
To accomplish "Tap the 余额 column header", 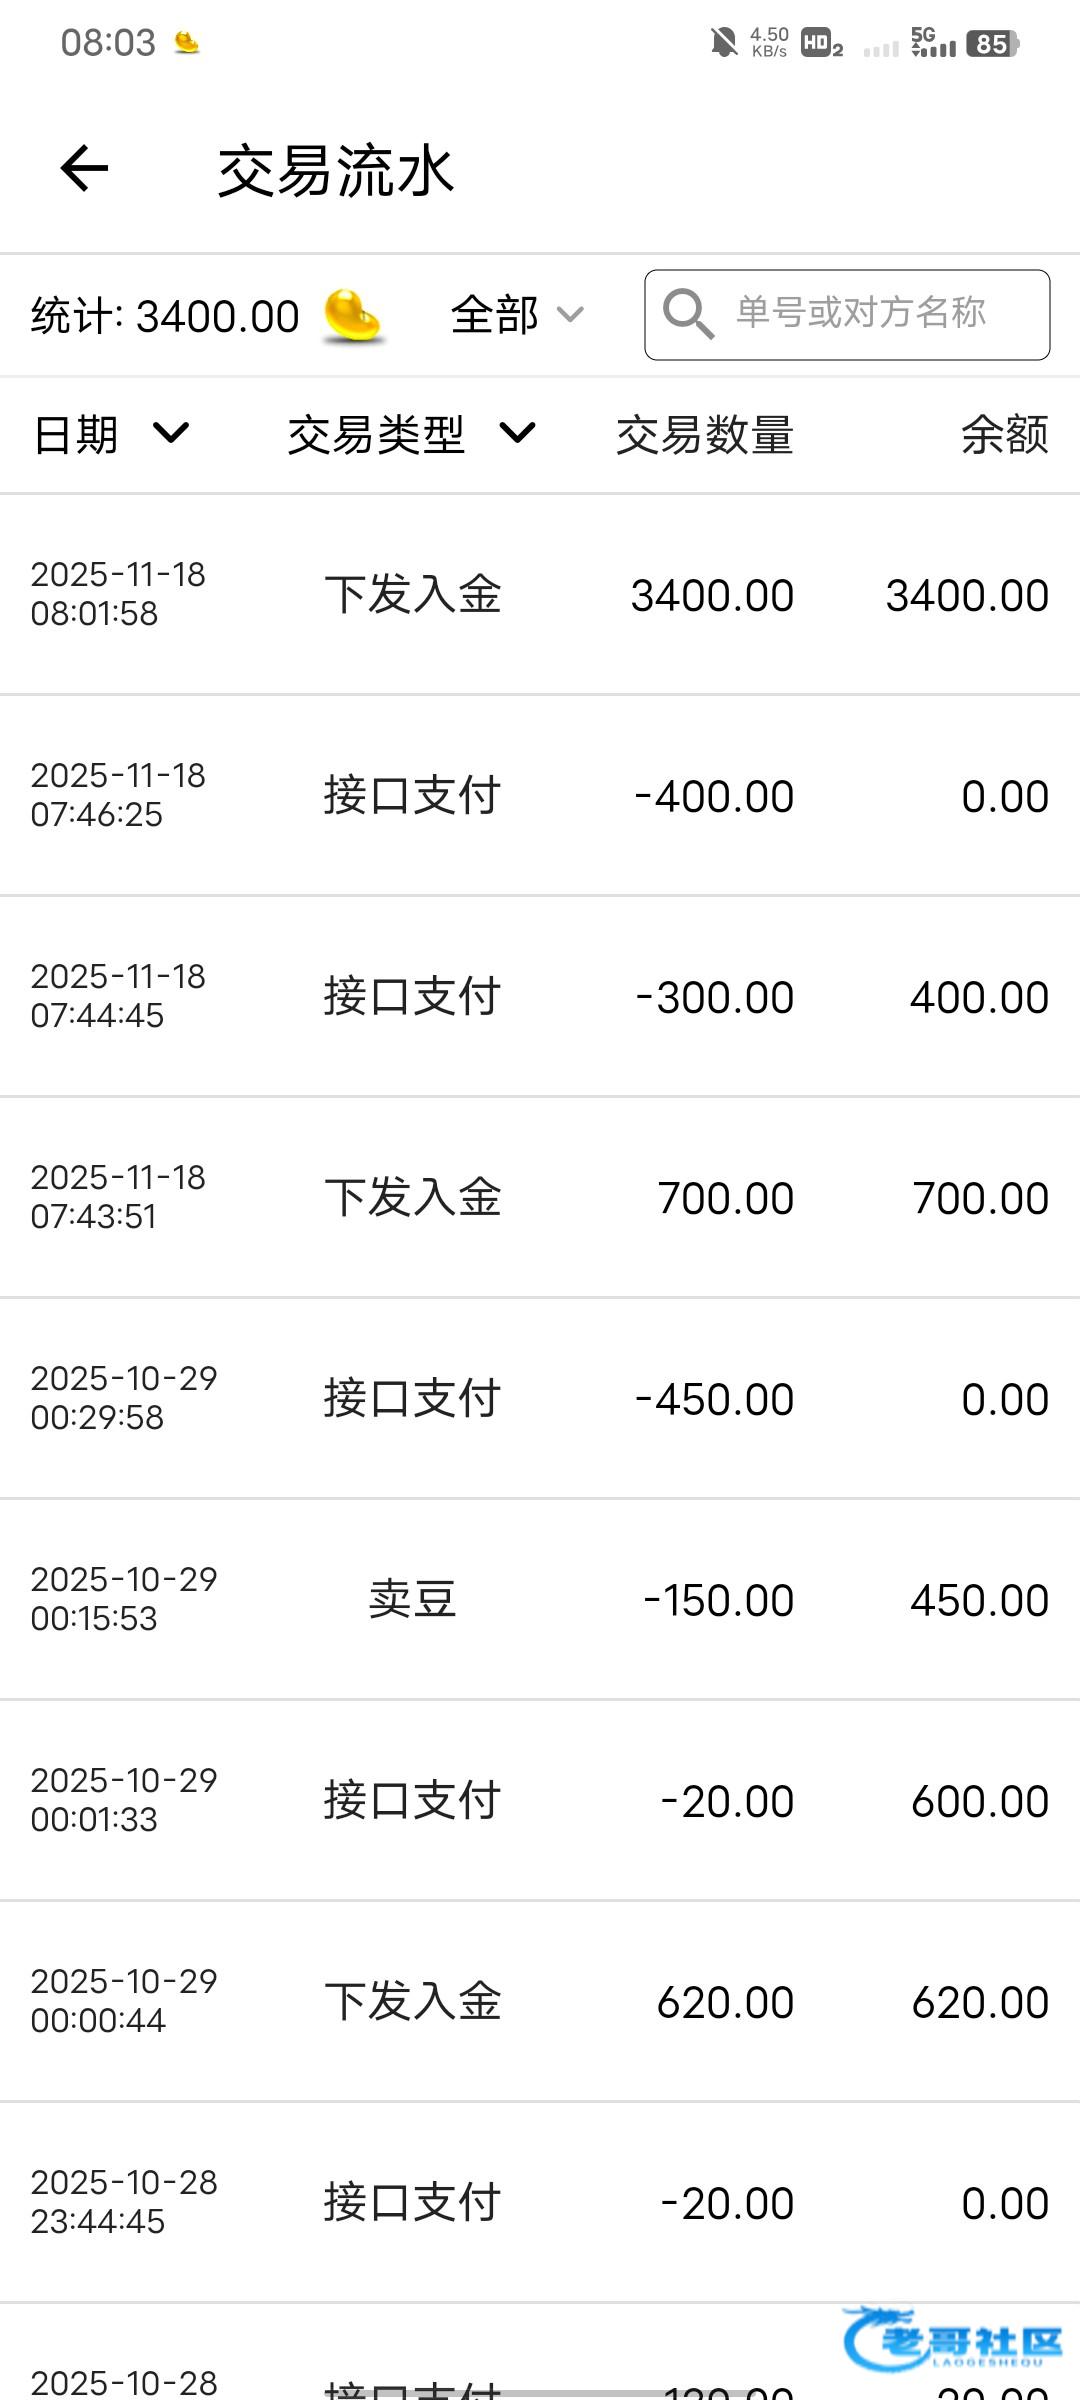I will pos(1004,435).
